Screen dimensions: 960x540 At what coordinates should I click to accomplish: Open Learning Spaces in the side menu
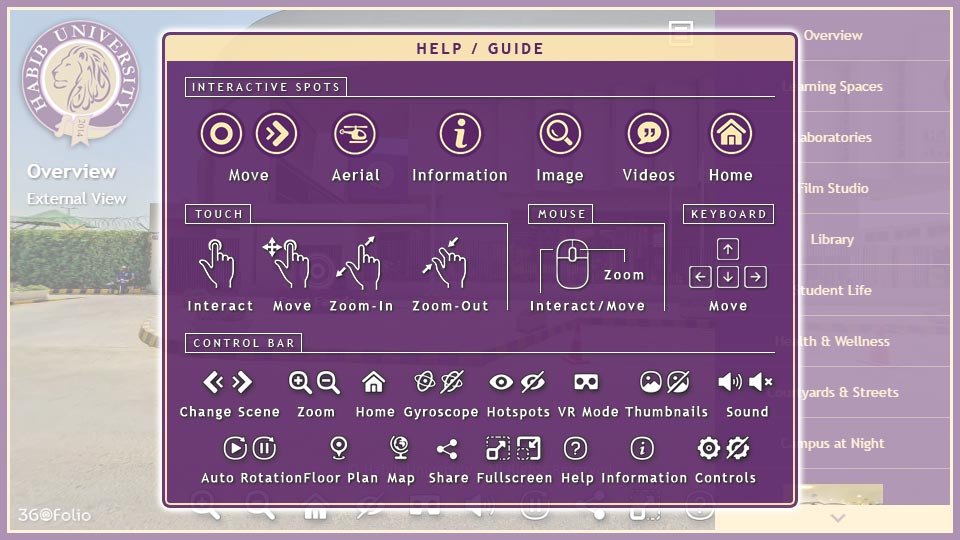(833, 86)
